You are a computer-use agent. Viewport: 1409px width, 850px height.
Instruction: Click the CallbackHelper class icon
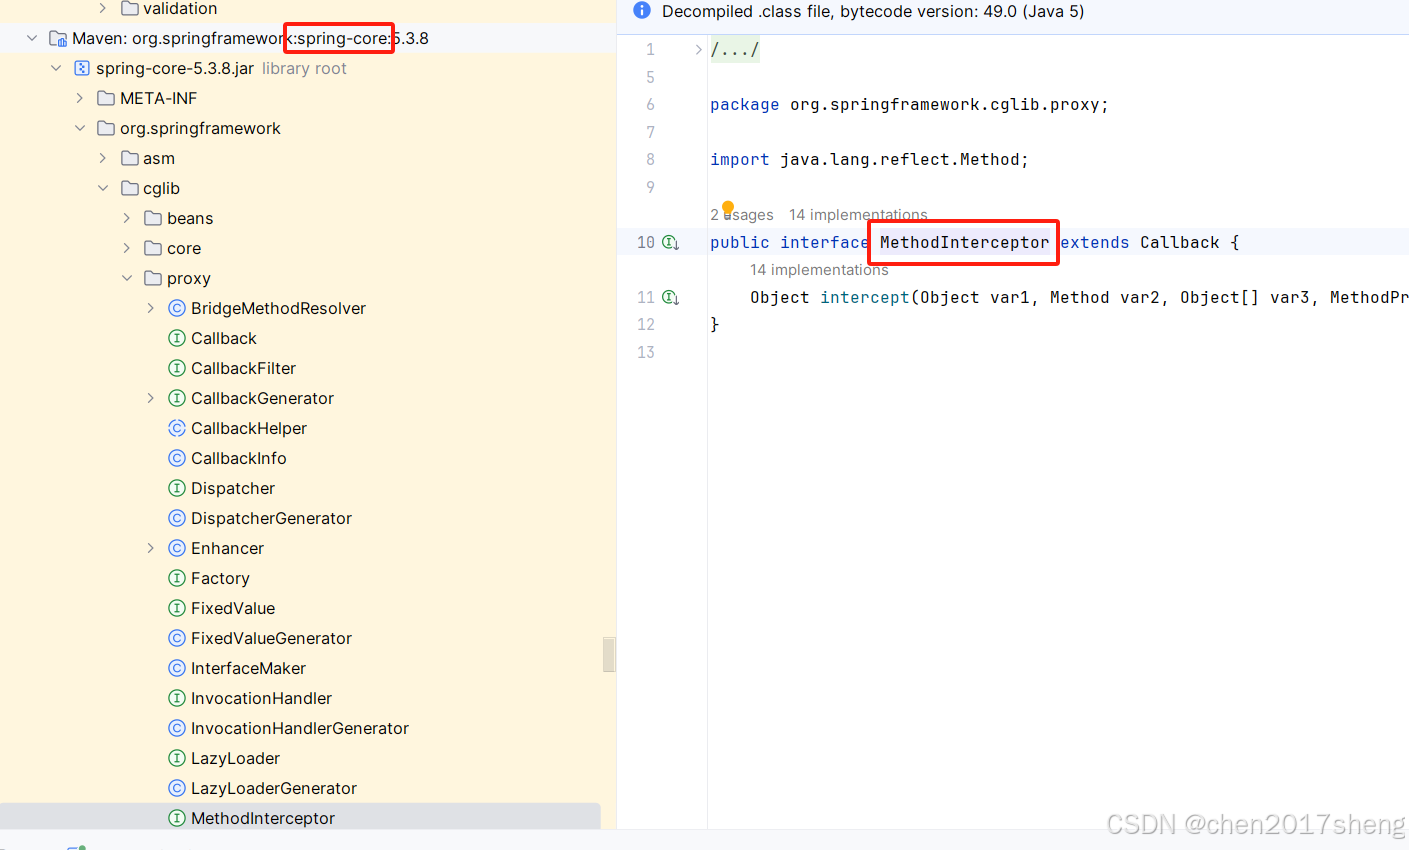[x=177, y=428]
